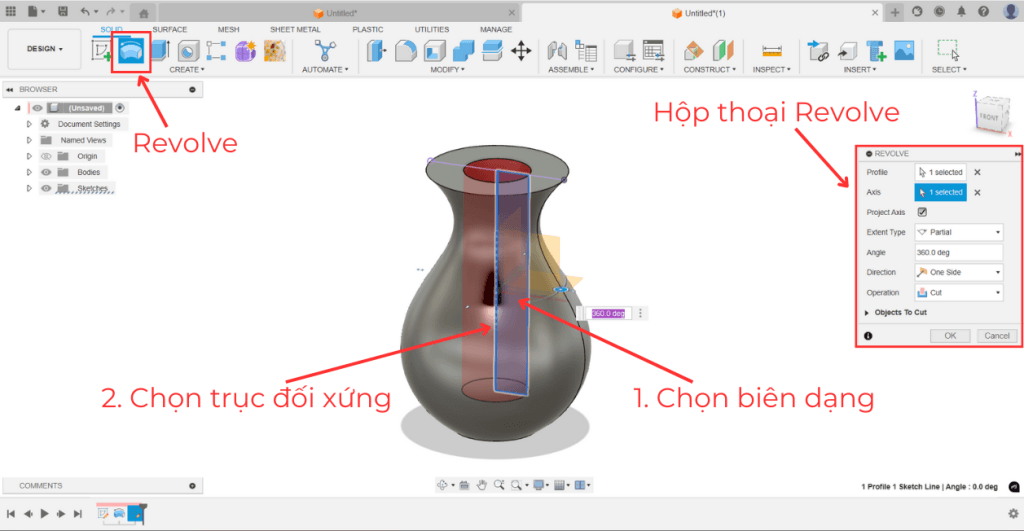Expand the Objects To Cut section
This screenshot has height=531, width=1024.
pyautogui.click(x=867, y=313)
